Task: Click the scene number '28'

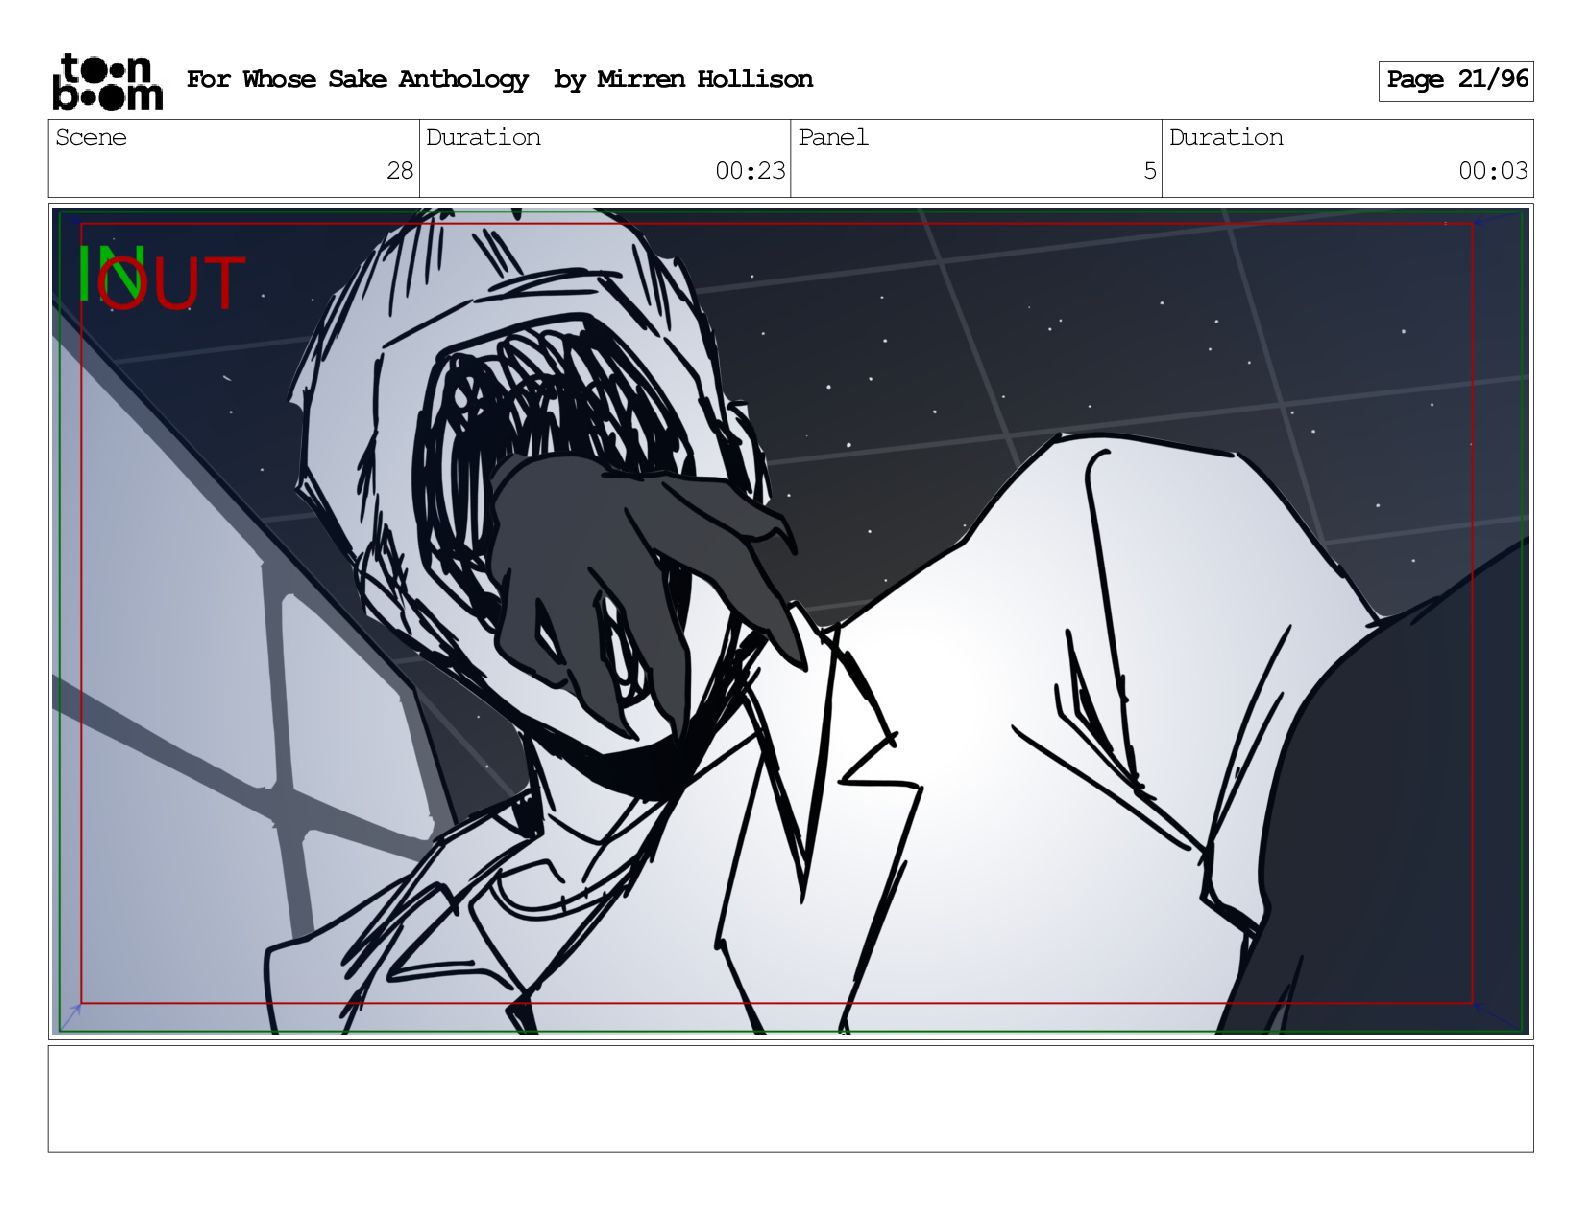Action: click(x=399, y=171)
